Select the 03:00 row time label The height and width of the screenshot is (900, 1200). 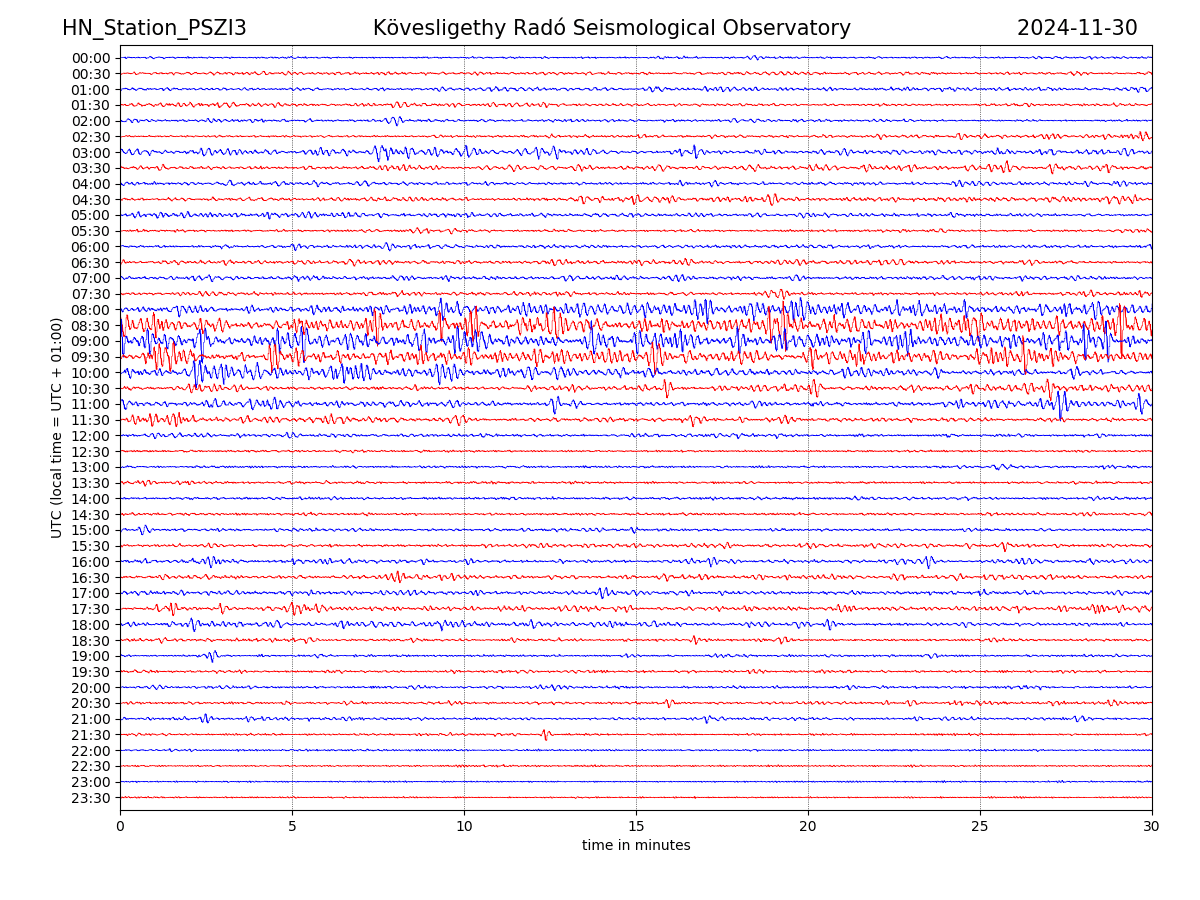[x=91, y=153]
